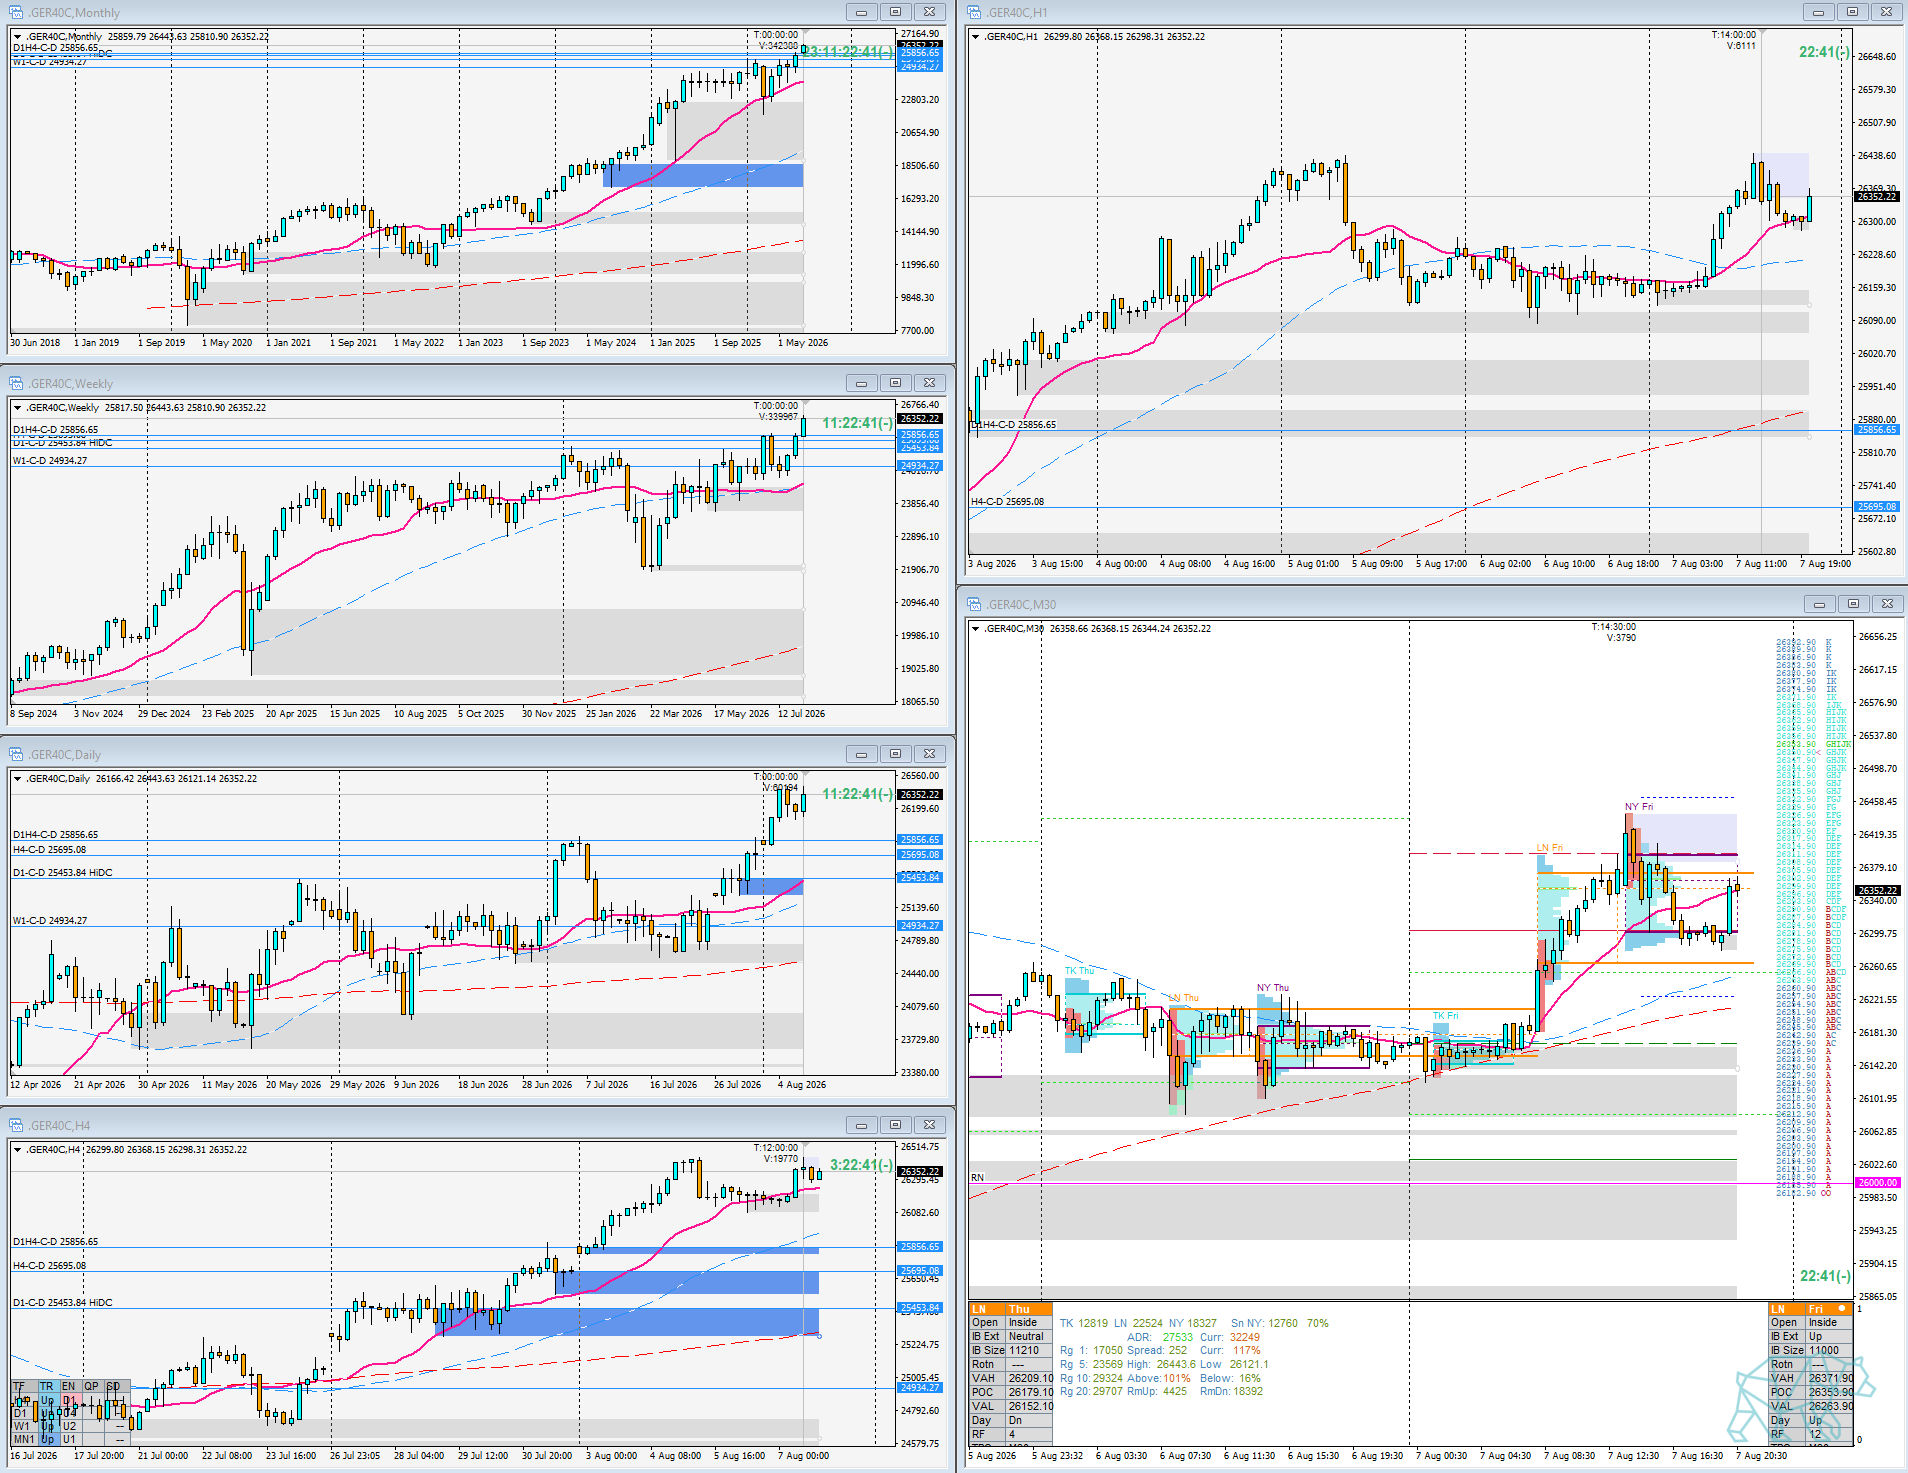Close the GER40C,H4 chart window
The image size is (1908, 1473).
pyautogui.click(x=929, y=1125)
